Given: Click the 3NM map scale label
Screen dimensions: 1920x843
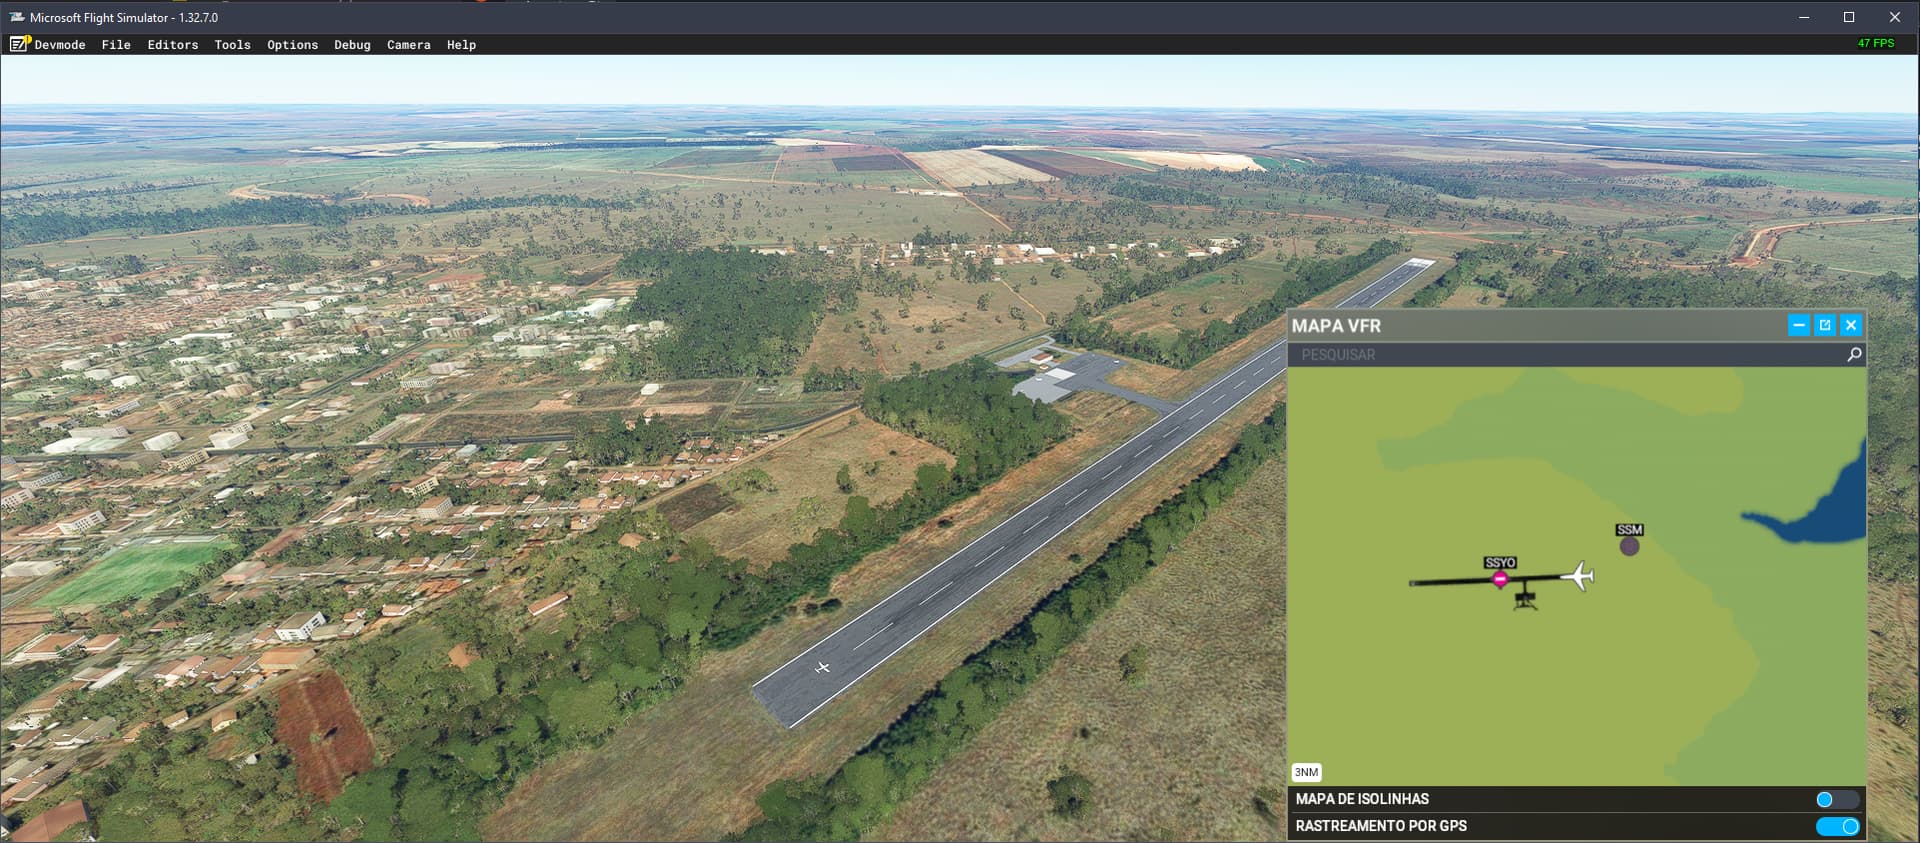Looking at the screenshot, I should coord(1306,772).
